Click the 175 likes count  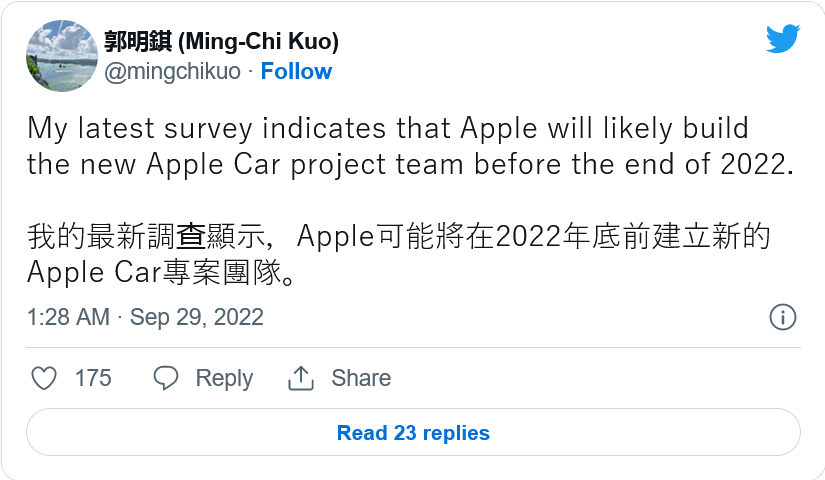click(x=93, y=378)
